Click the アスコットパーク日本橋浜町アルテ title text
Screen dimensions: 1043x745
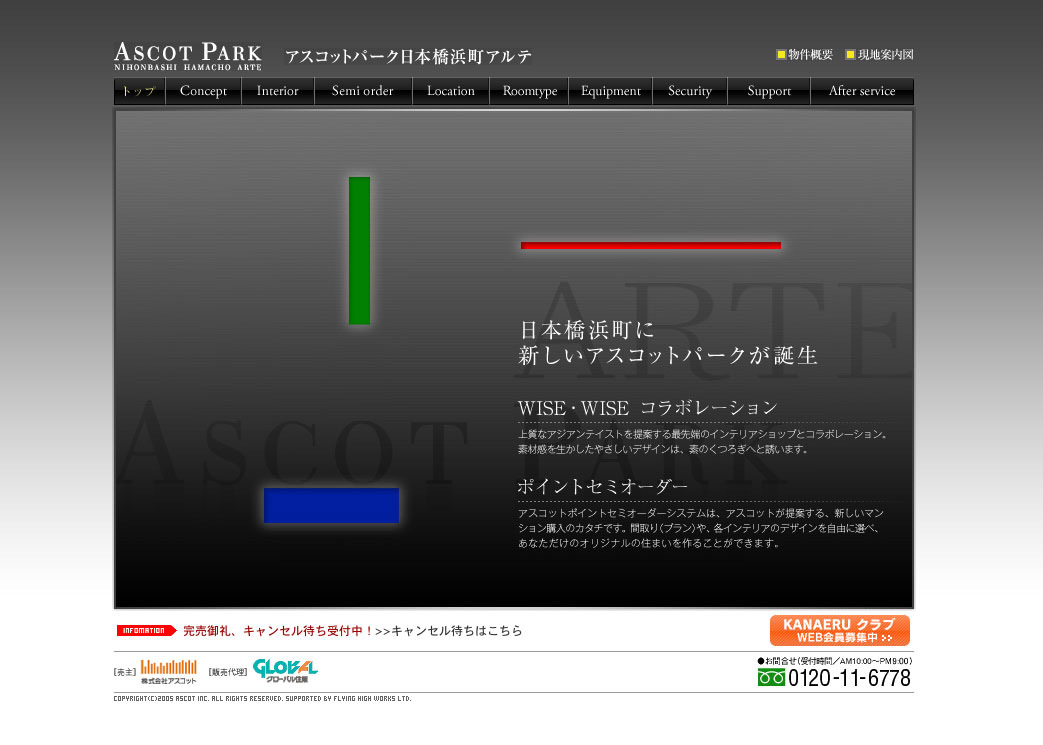pos(408,57)
